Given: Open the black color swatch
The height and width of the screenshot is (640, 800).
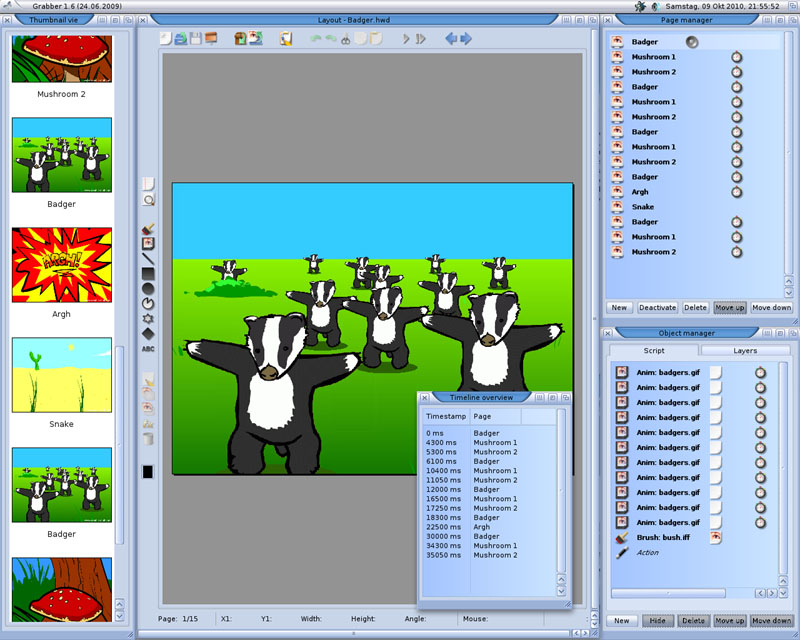Looking at the screenshot, I should click(x=147, y=472).
